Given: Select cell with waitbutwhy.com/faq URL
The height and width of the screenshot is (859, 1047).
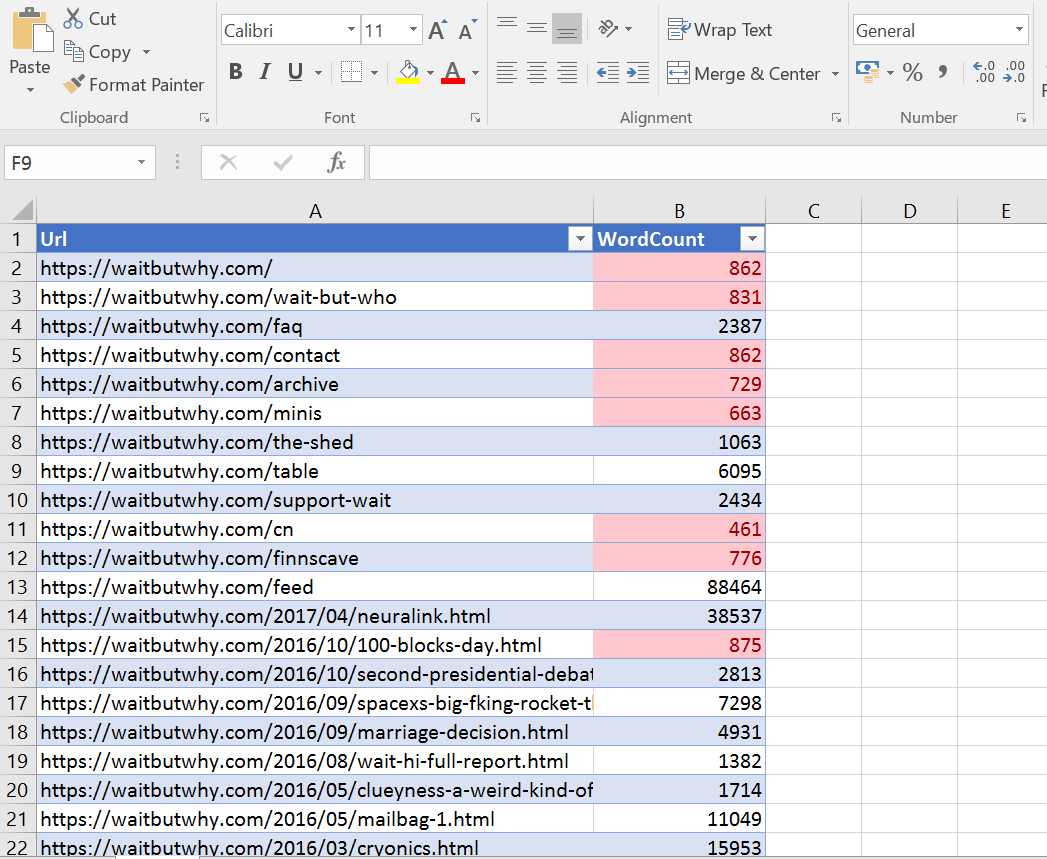Looking at the screenshot, I should coord(315,326).
